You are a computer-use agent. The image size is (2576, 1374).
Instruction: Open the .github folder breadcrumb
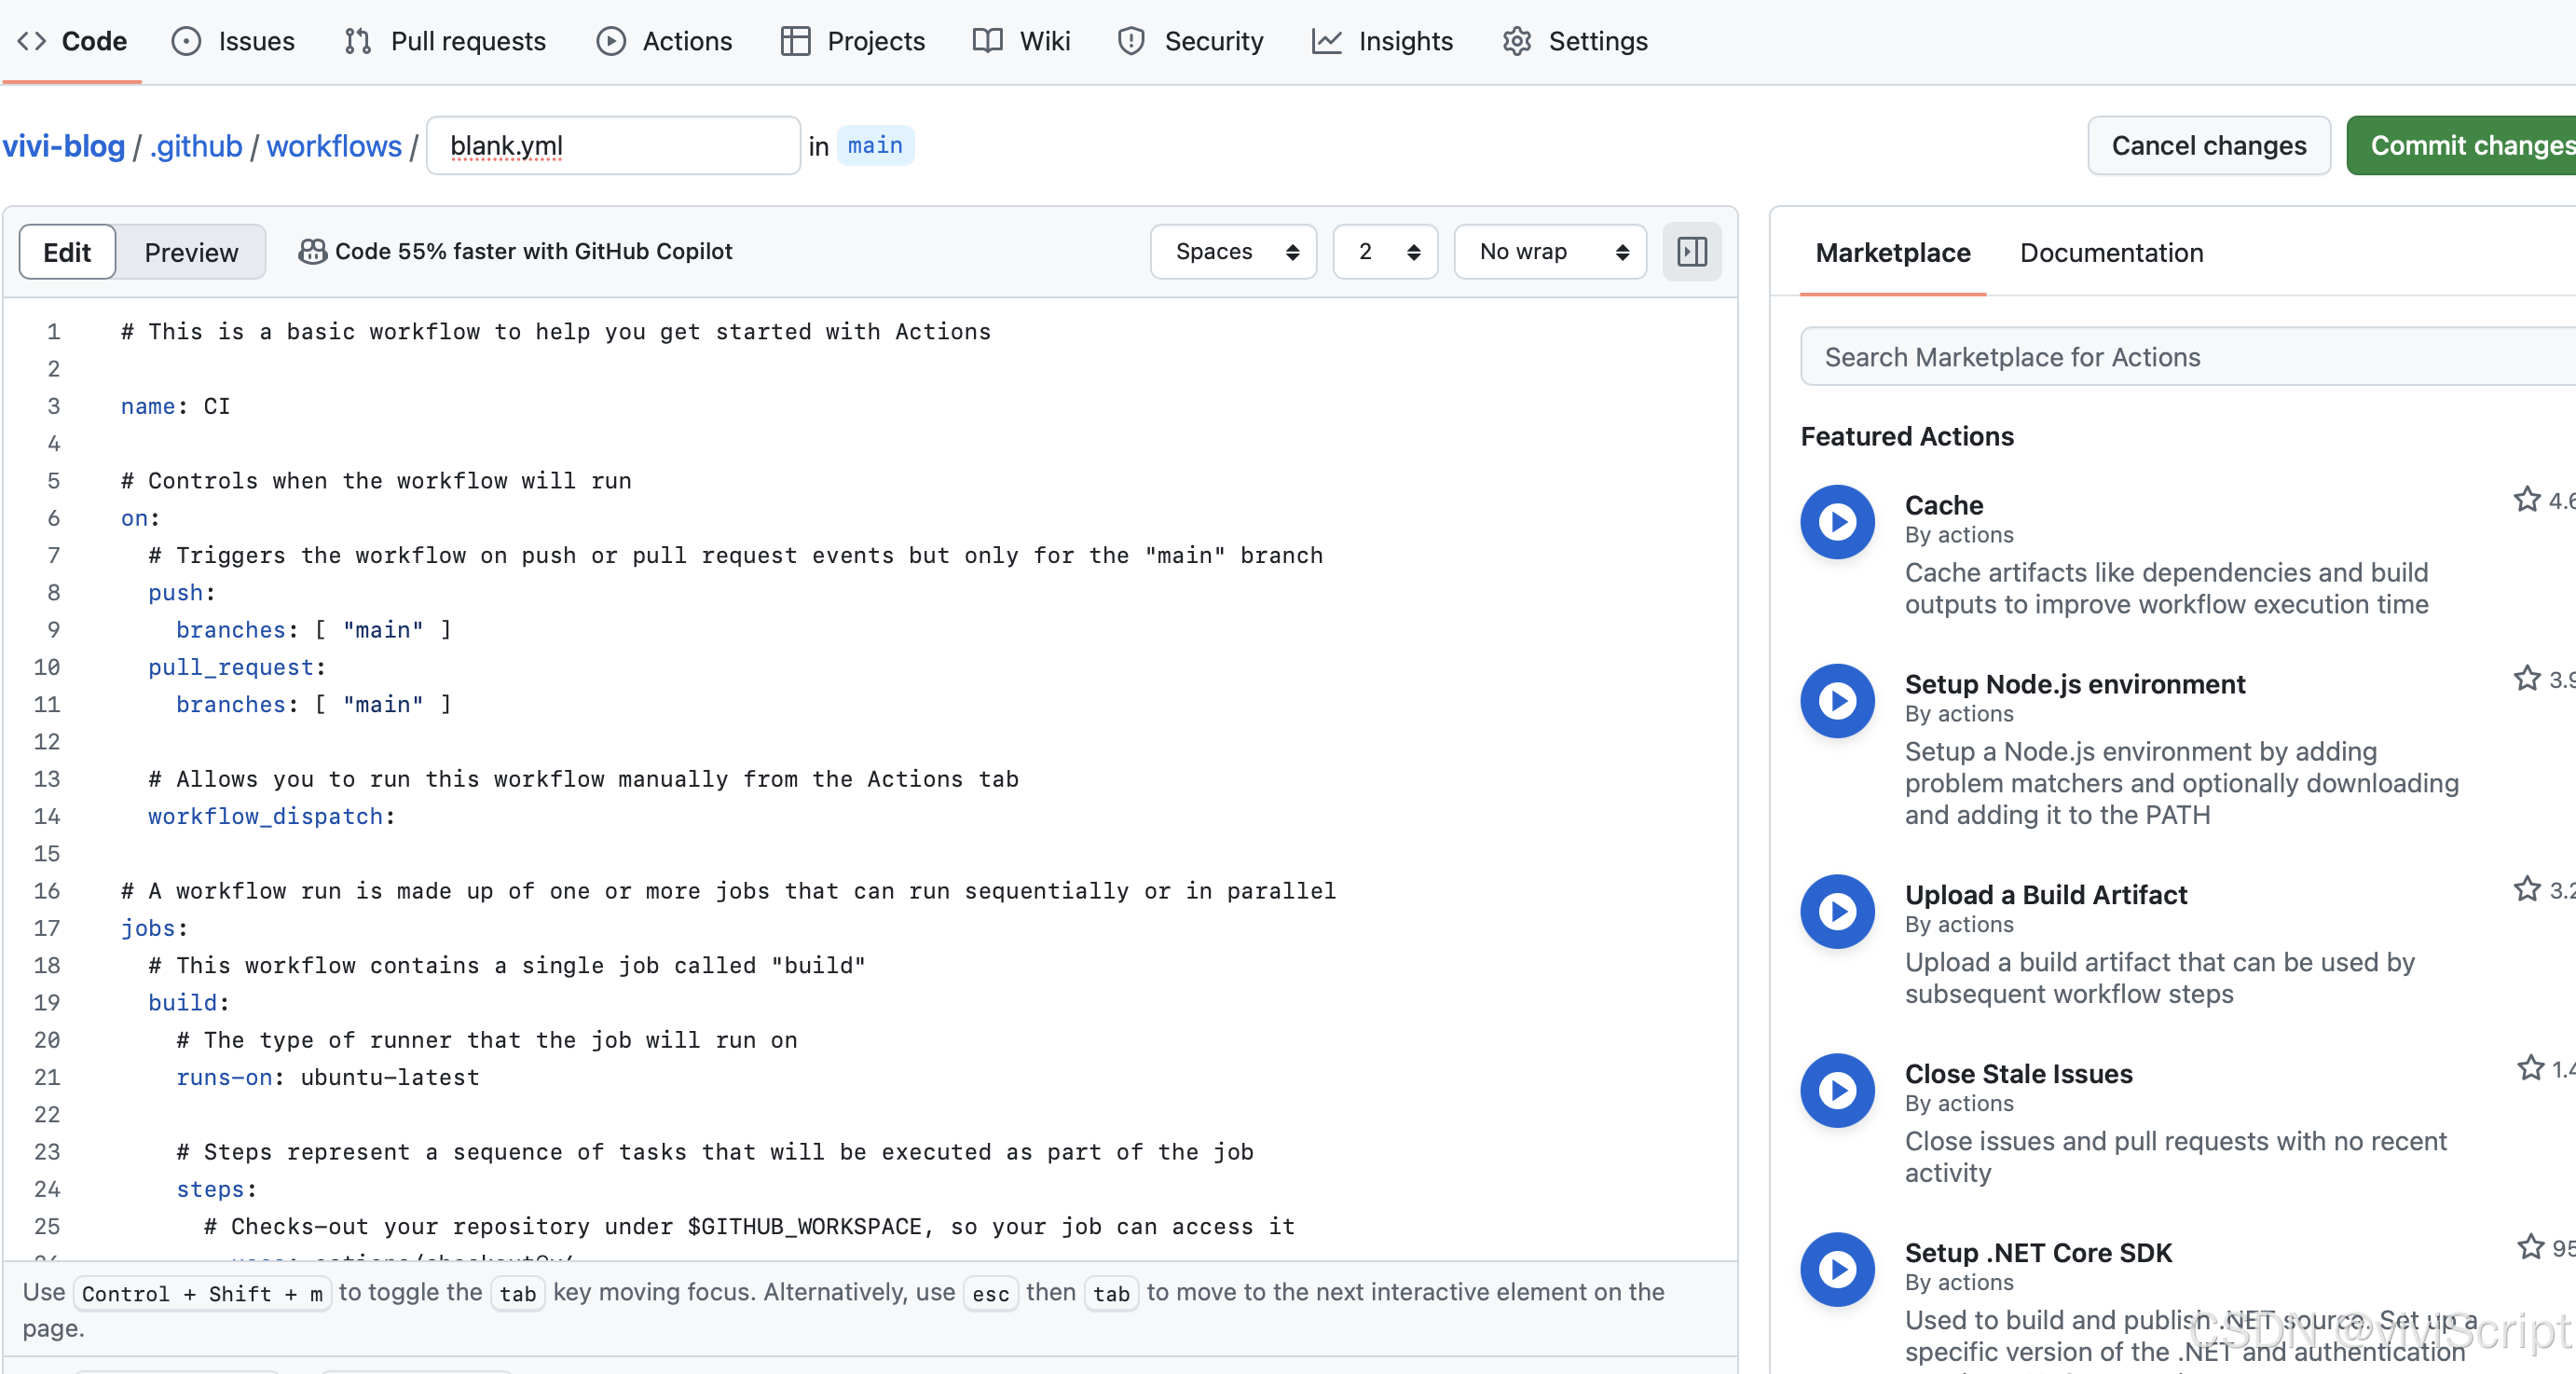coord(196,146)
